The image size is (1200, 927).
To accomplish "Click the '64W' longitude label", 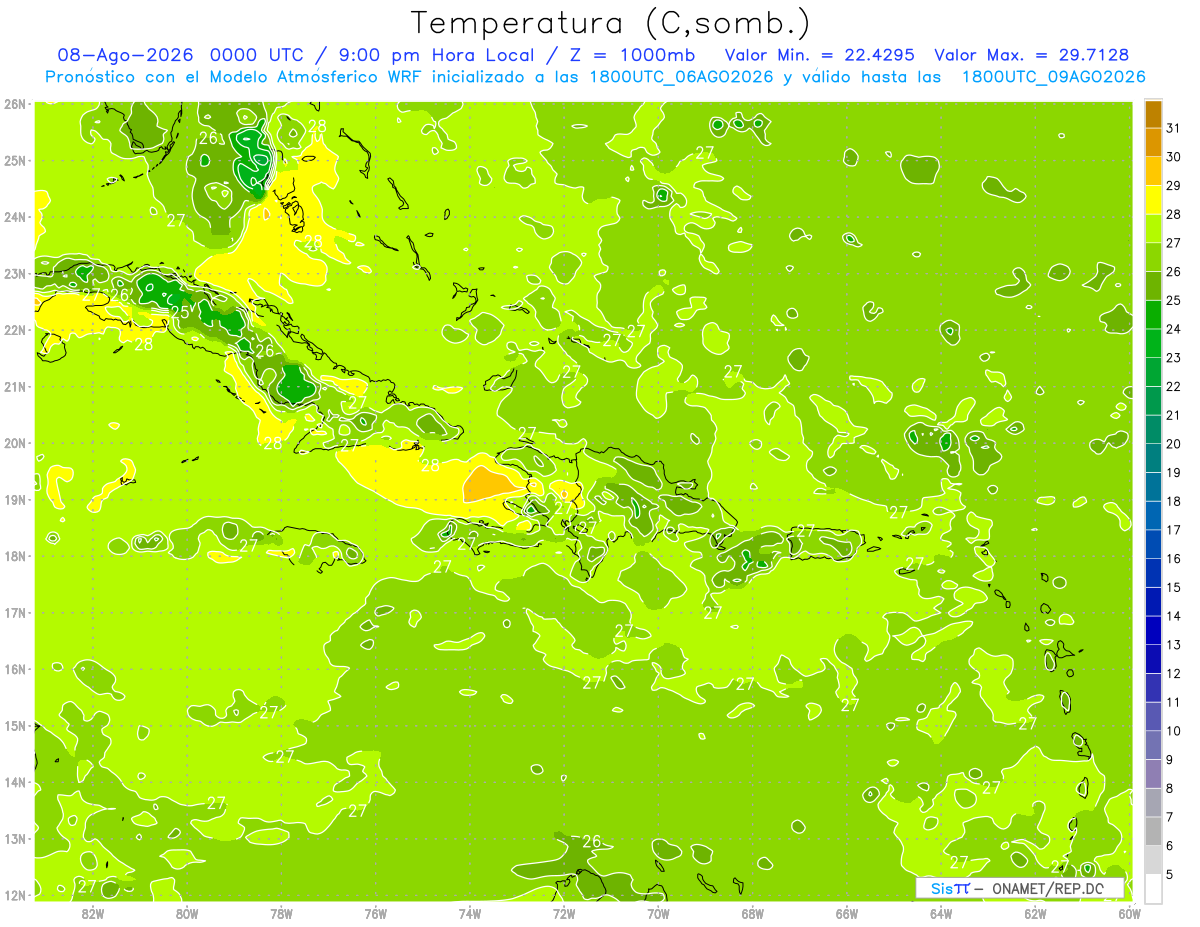I will [941, 913].
